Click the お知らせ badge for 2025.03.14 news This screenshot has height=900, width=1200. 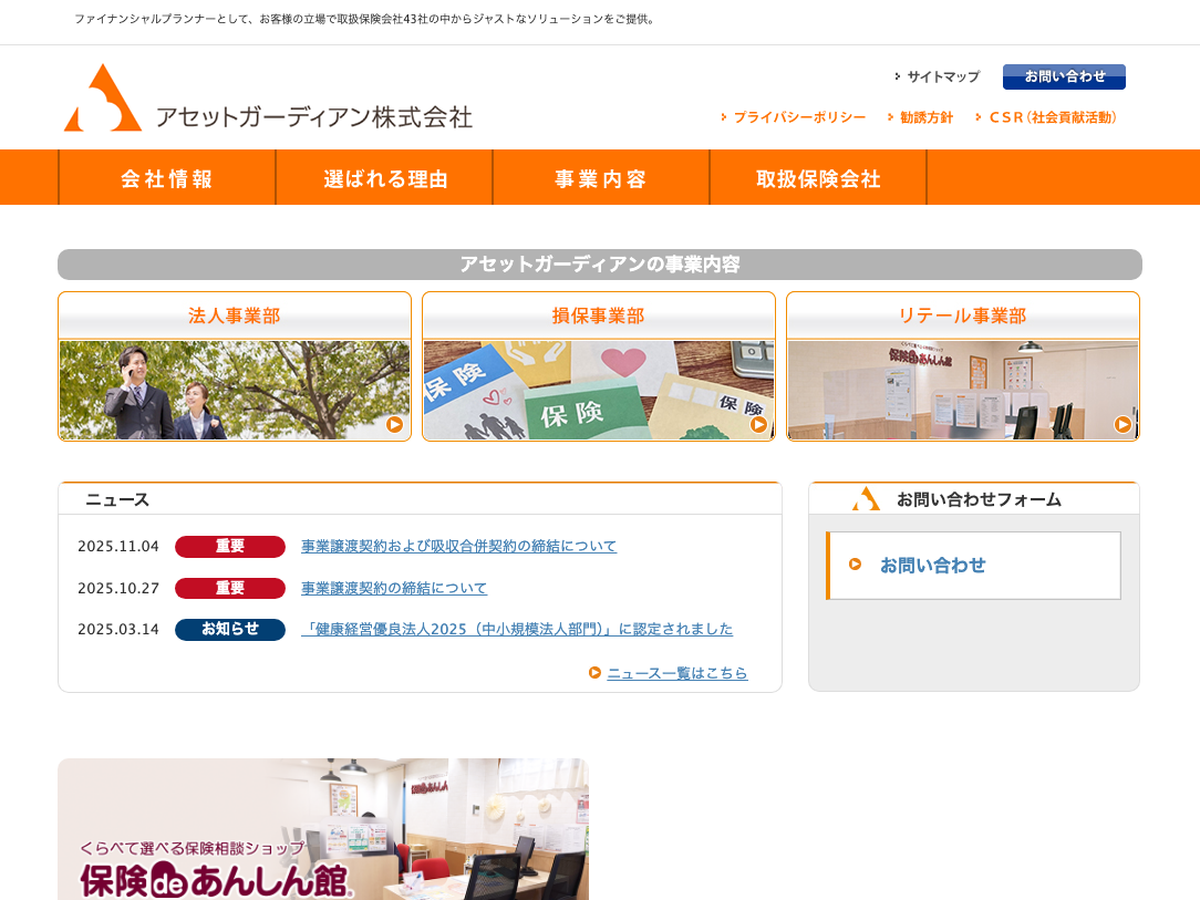point(230,629)
